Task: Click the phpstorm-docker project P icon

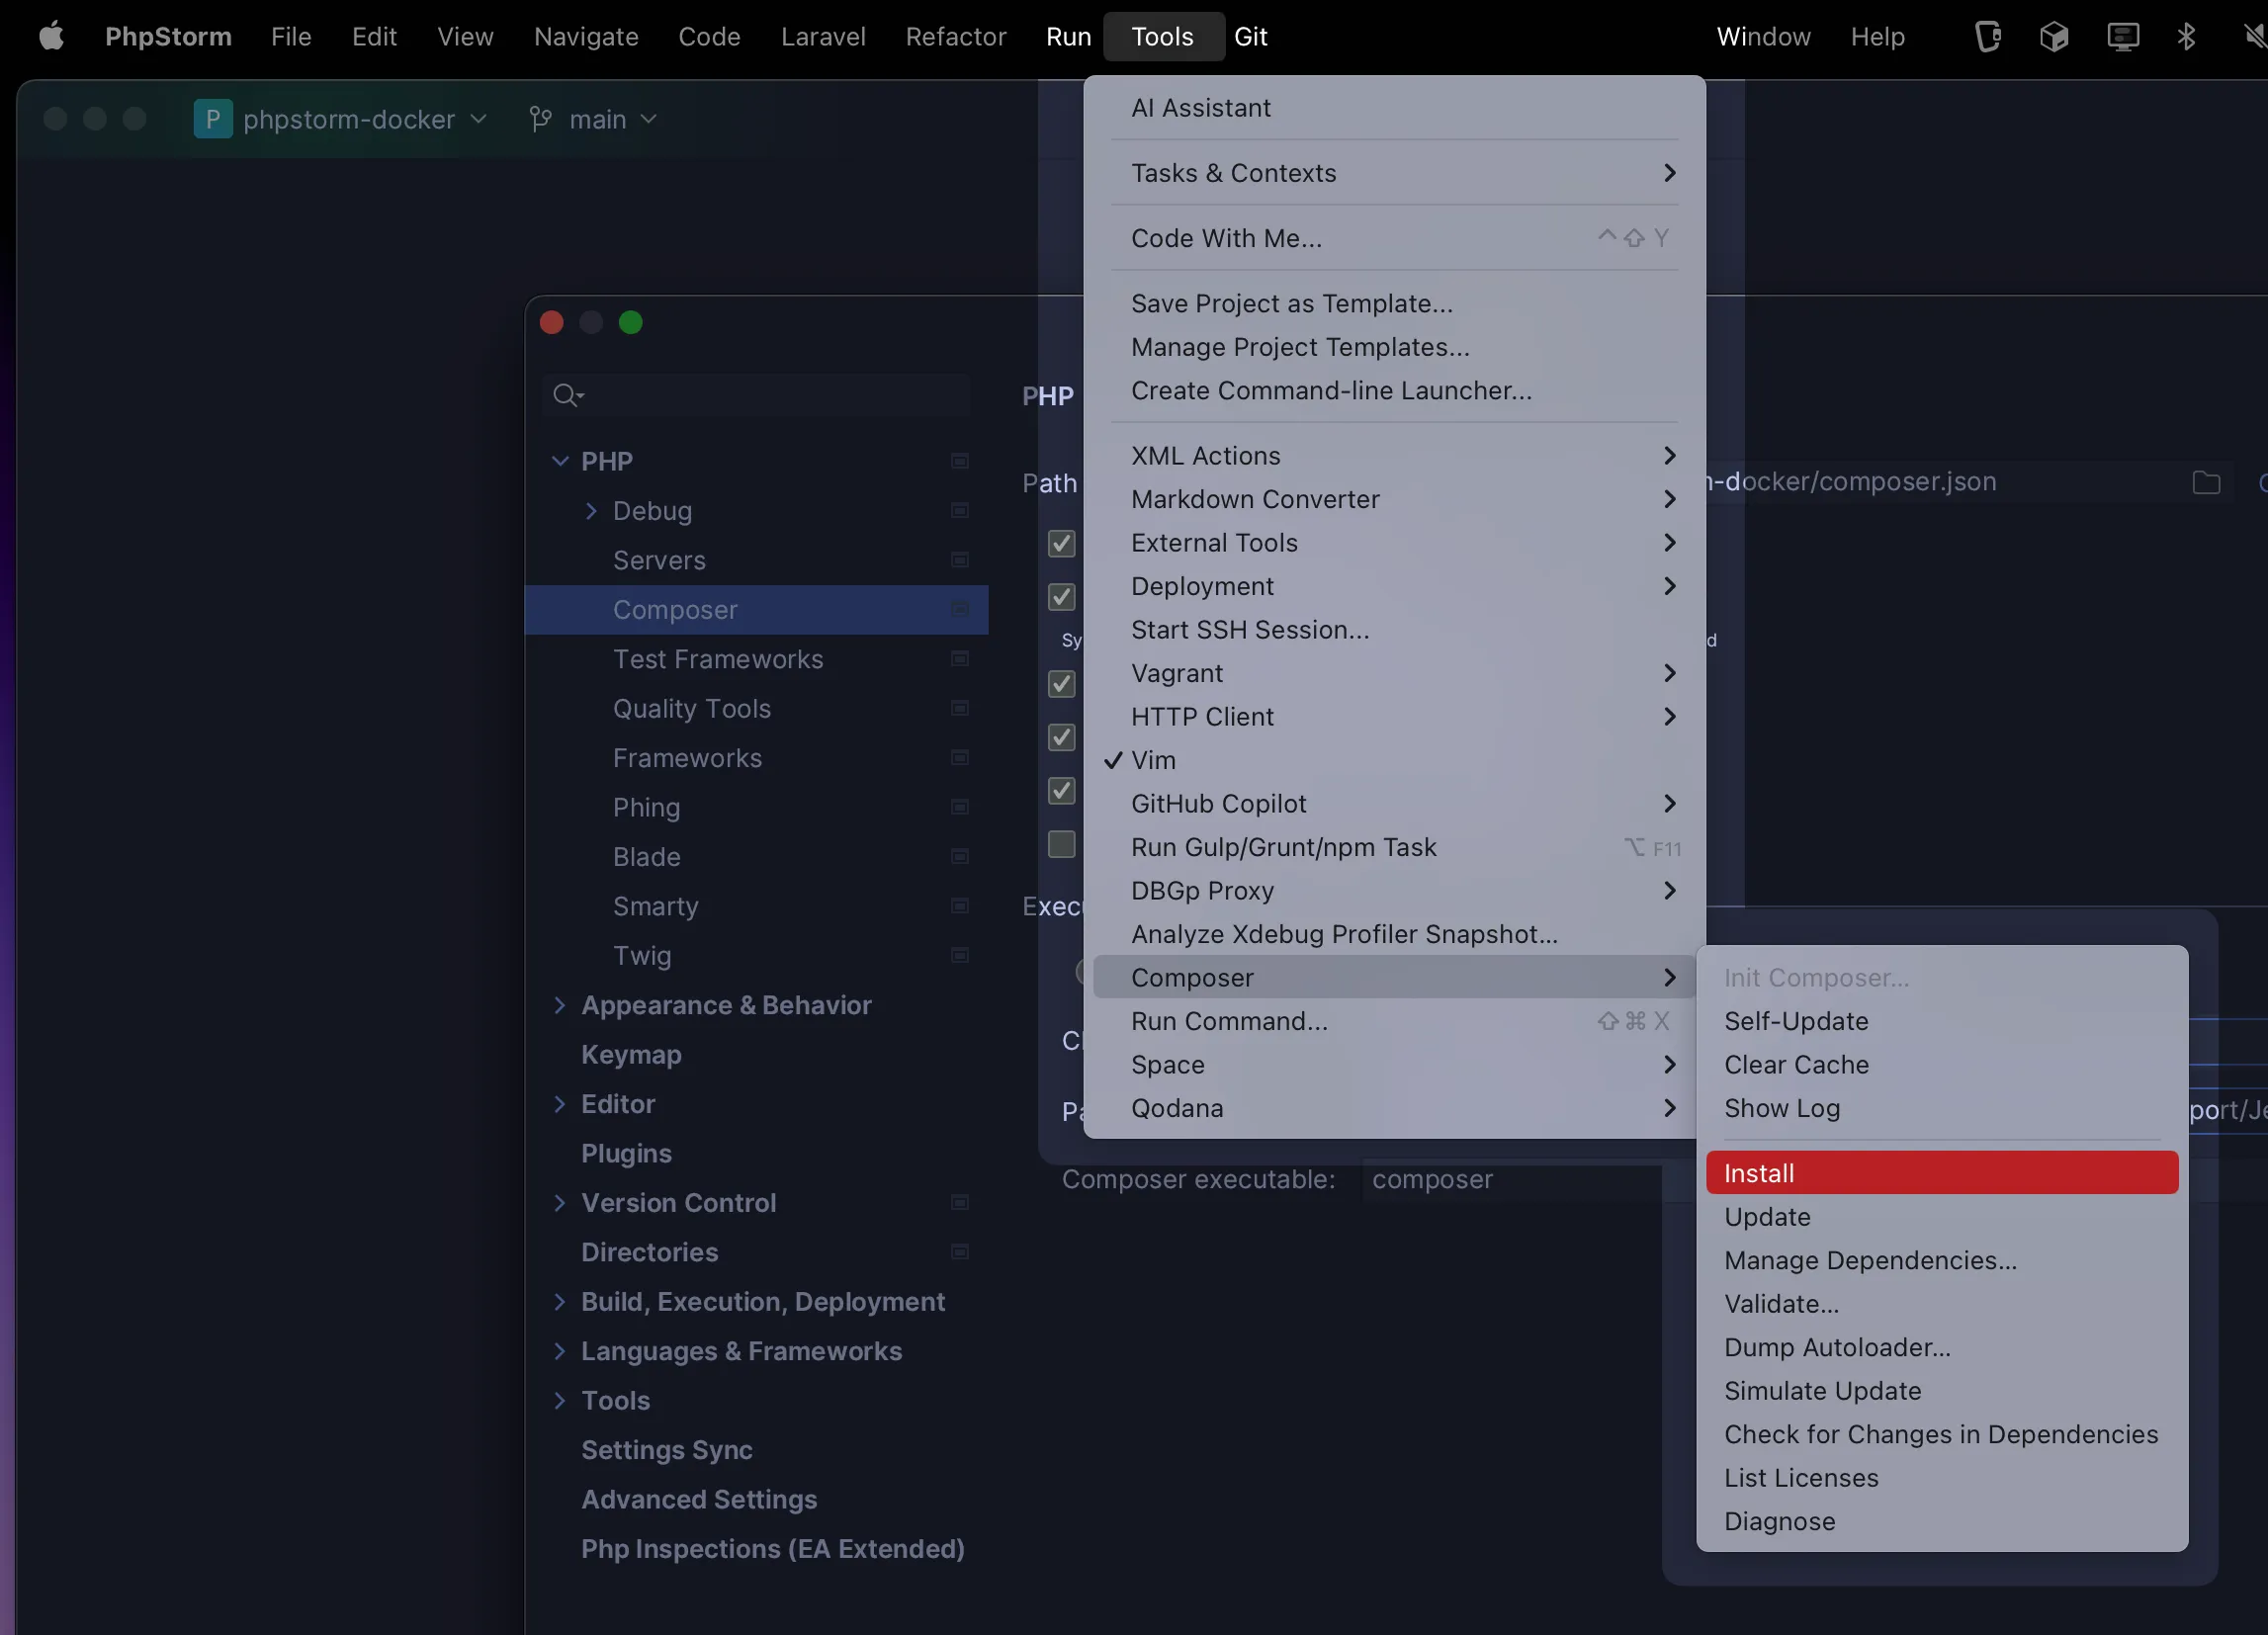Action: click(x=213, y=119)
